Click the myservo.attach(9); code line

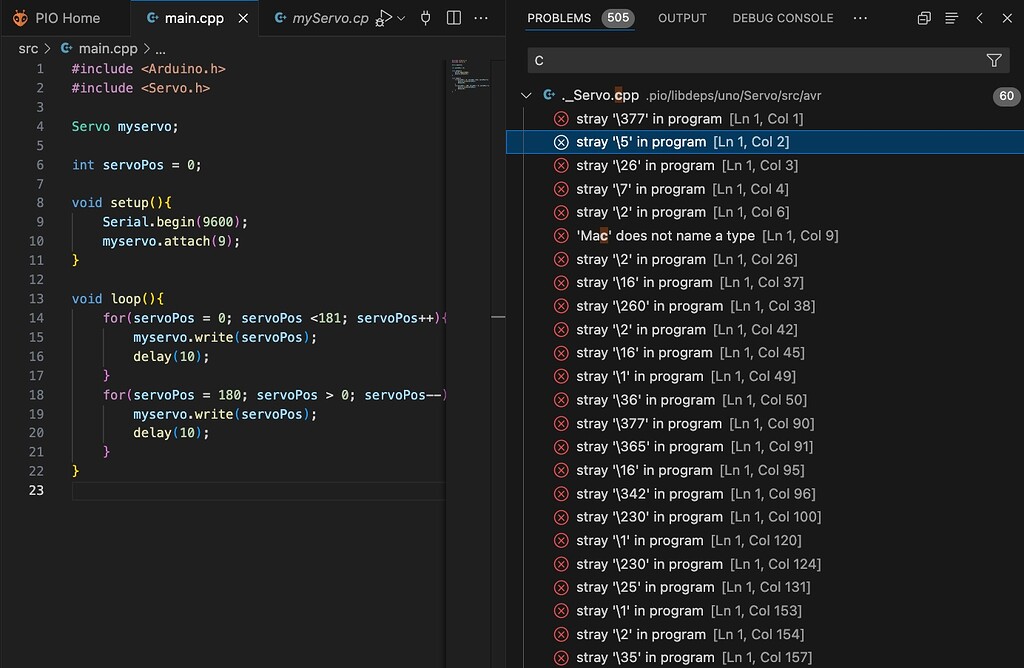171,242
